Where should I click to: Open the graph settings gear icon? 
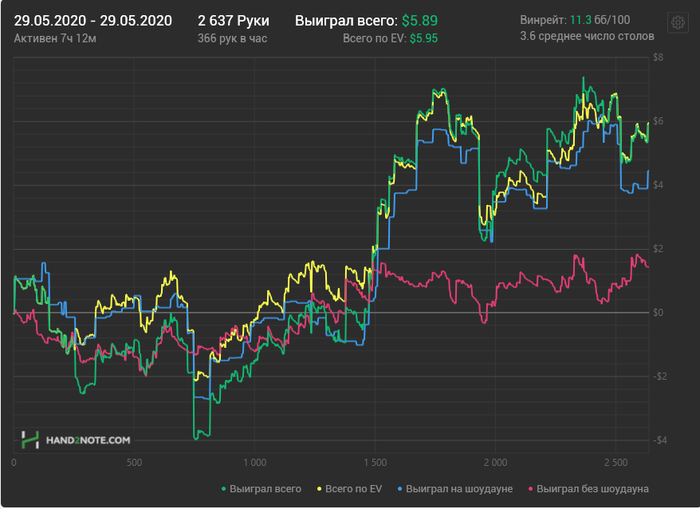(x=678, y=22)
